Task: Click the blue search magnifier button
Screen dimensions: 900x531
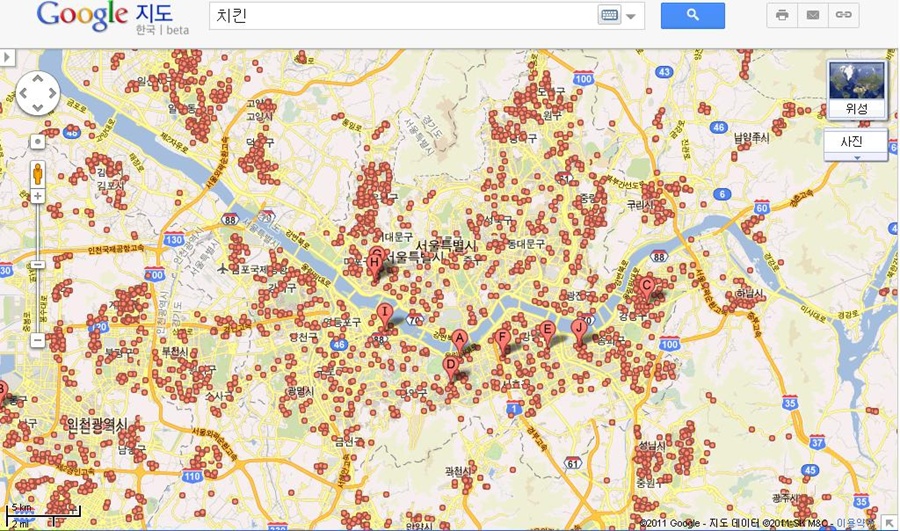Action: coord(693,15)
